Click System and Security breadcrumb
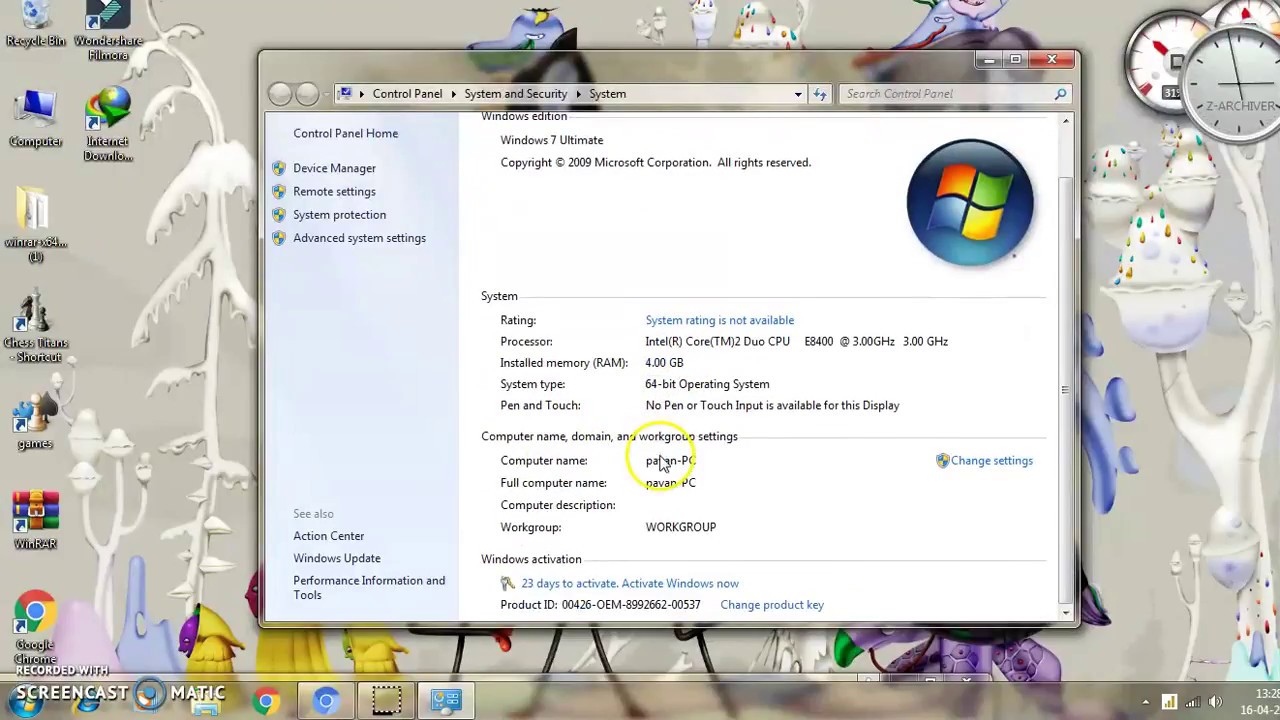 coord(515,94)
